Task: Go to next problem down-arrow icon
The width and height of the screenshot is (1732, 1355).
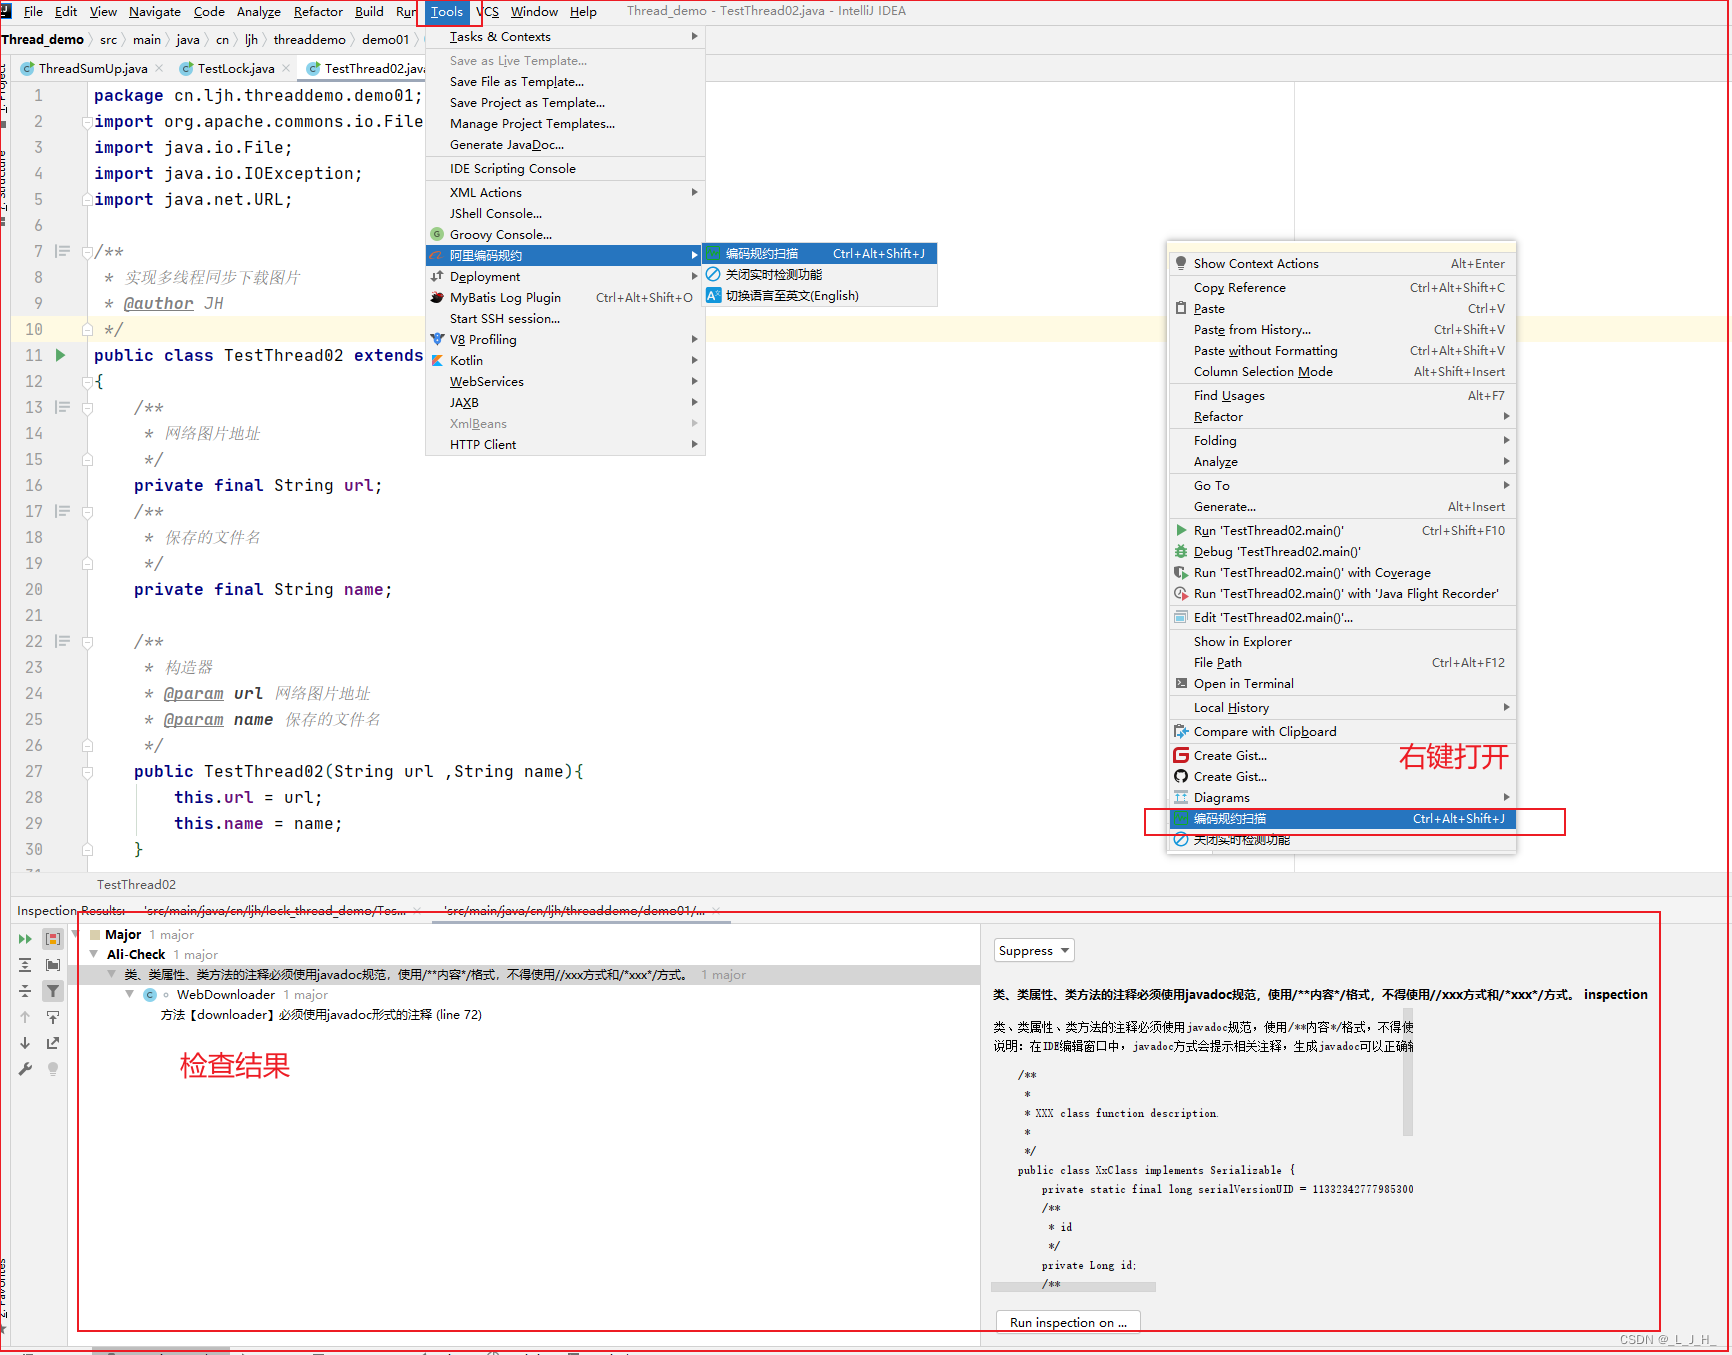Action: [25, 1043]
